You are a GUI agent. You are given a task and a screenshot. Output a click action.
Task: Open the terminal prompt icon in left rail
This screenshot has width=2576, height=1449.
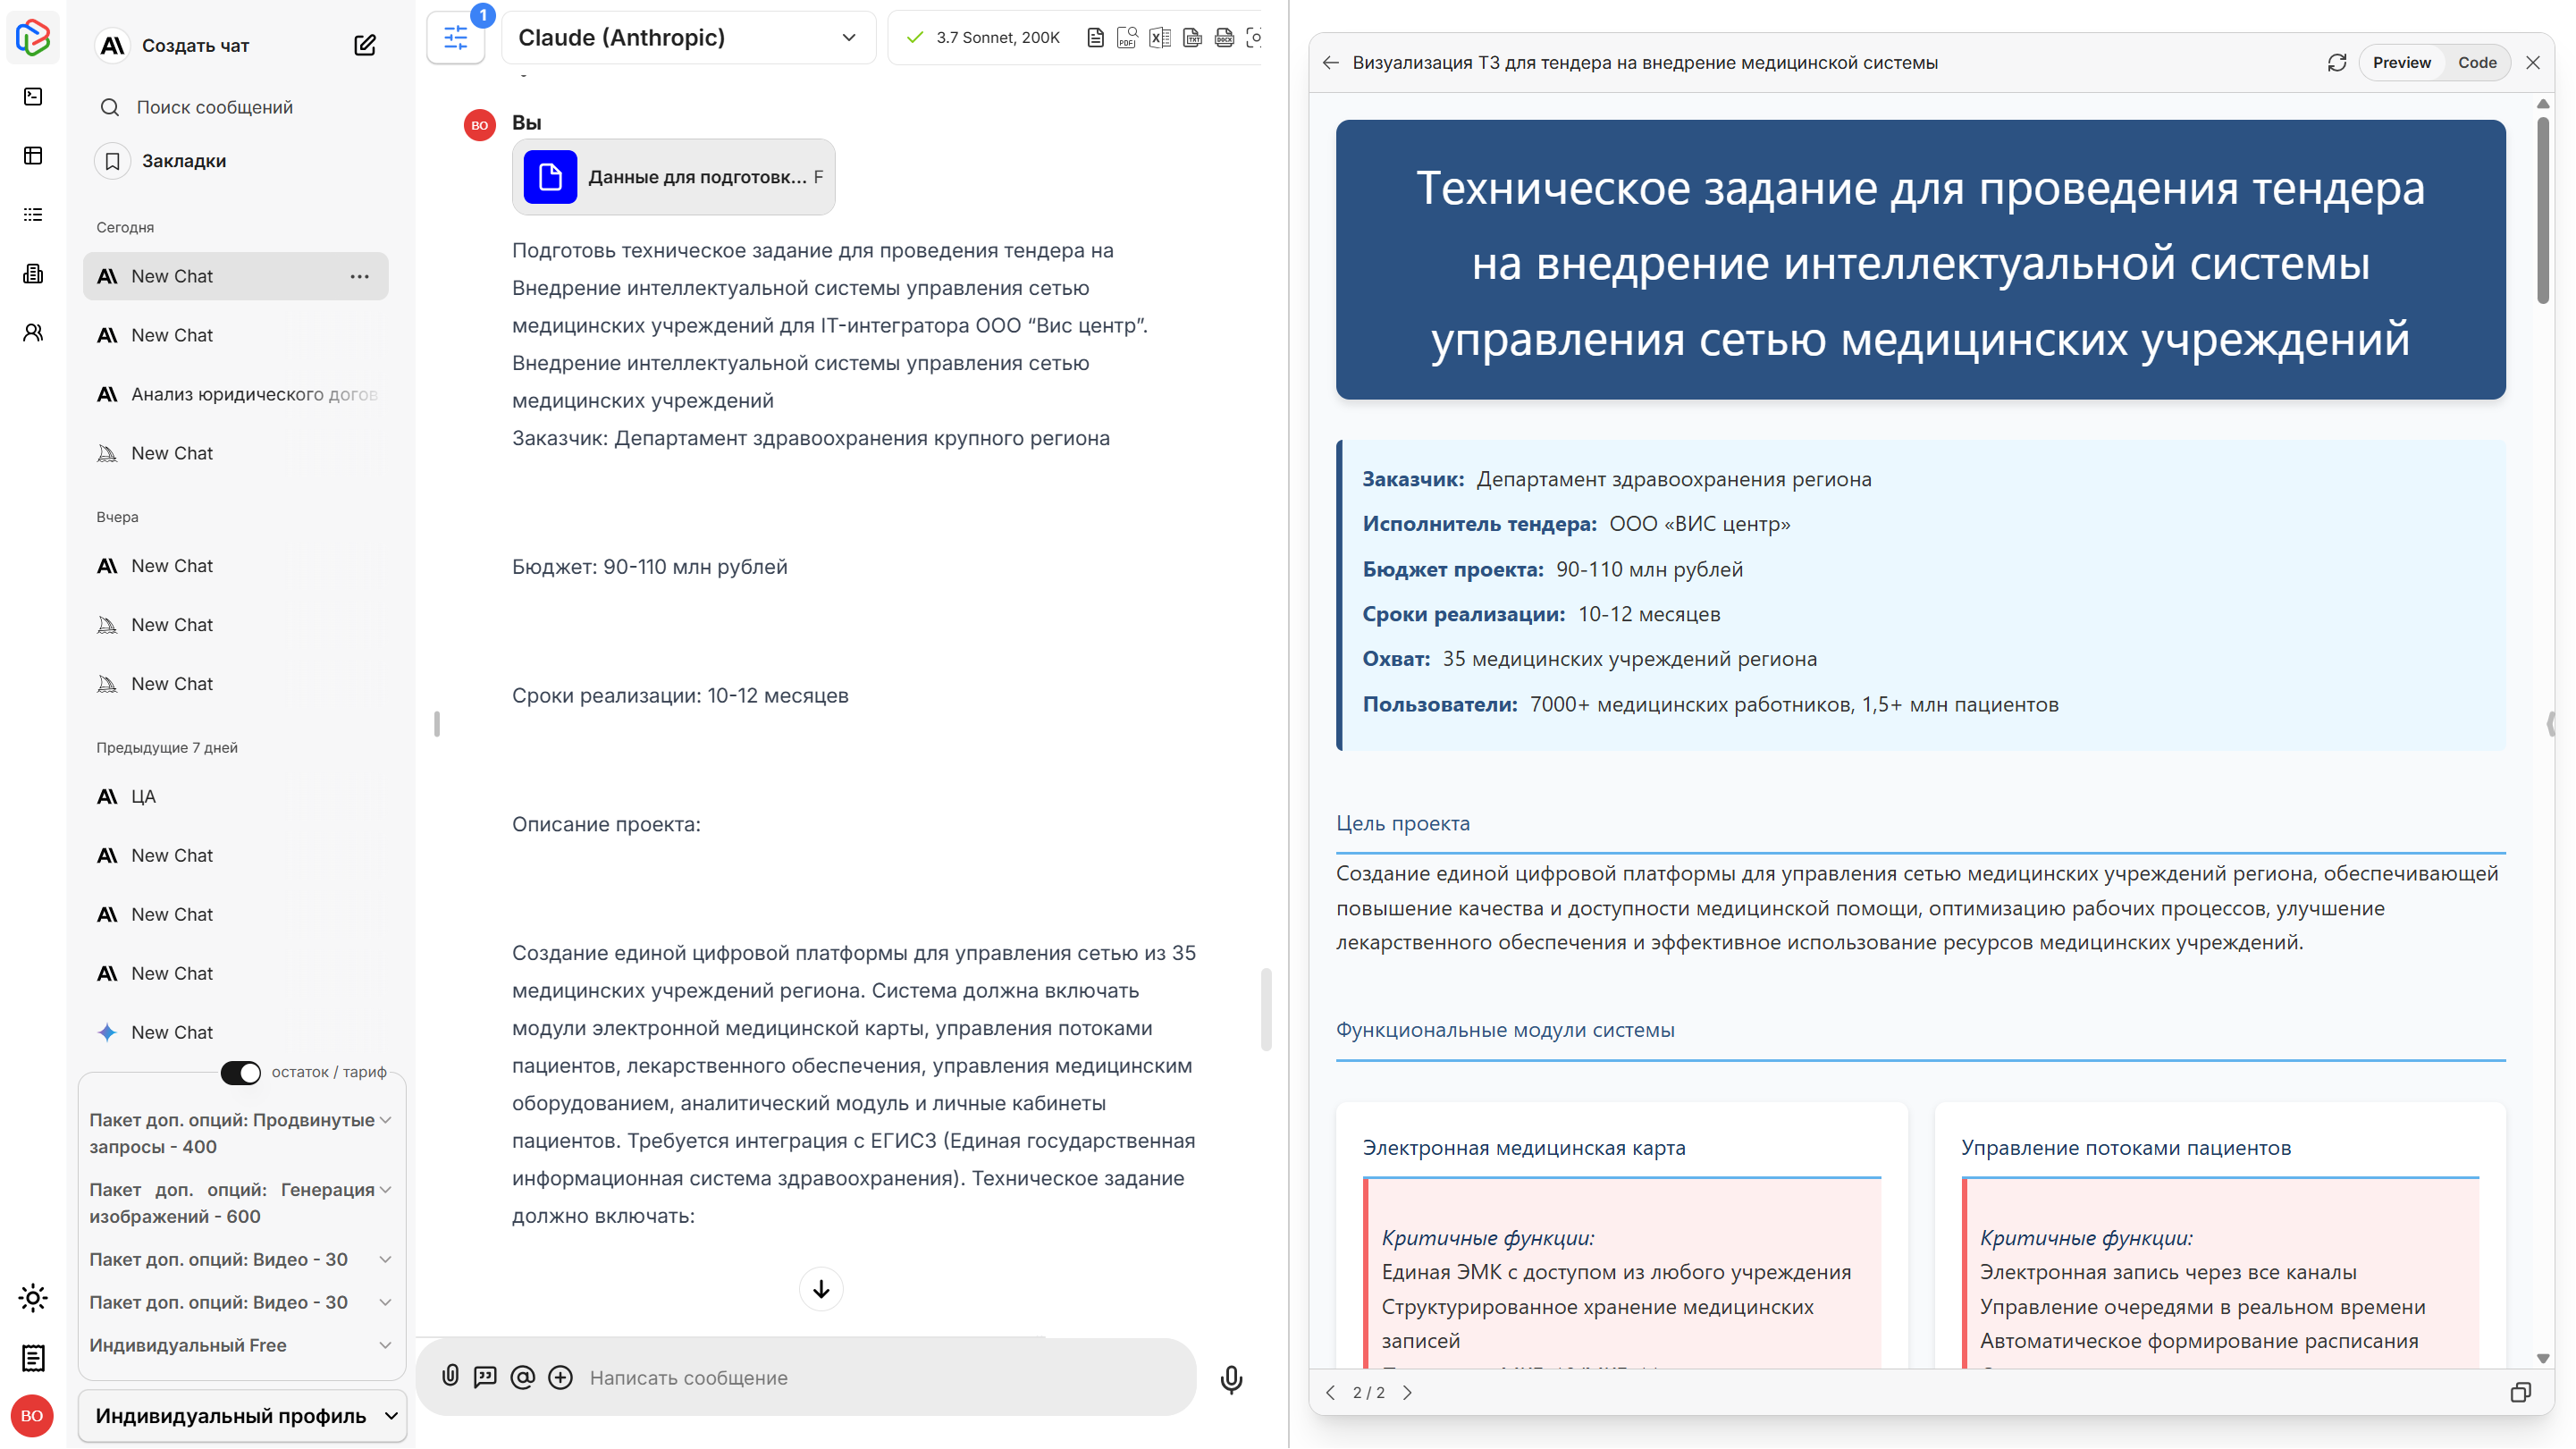pos(33,97)
